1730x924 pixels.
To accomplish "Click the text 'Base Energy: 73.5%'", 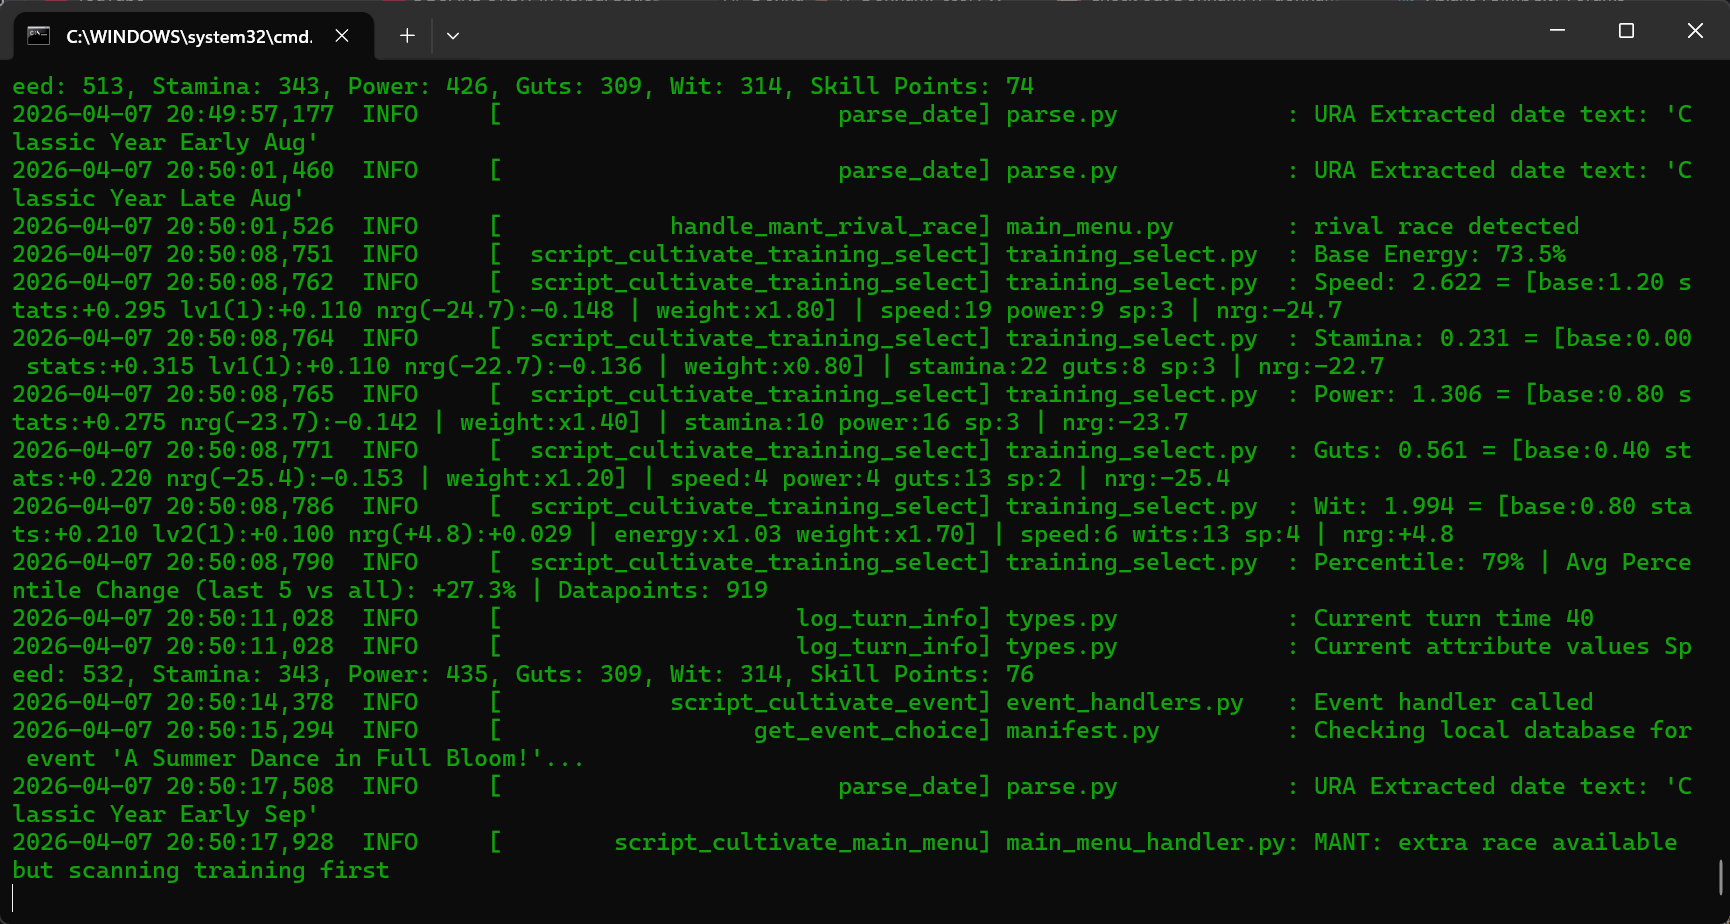I will tap(1439, 254).
